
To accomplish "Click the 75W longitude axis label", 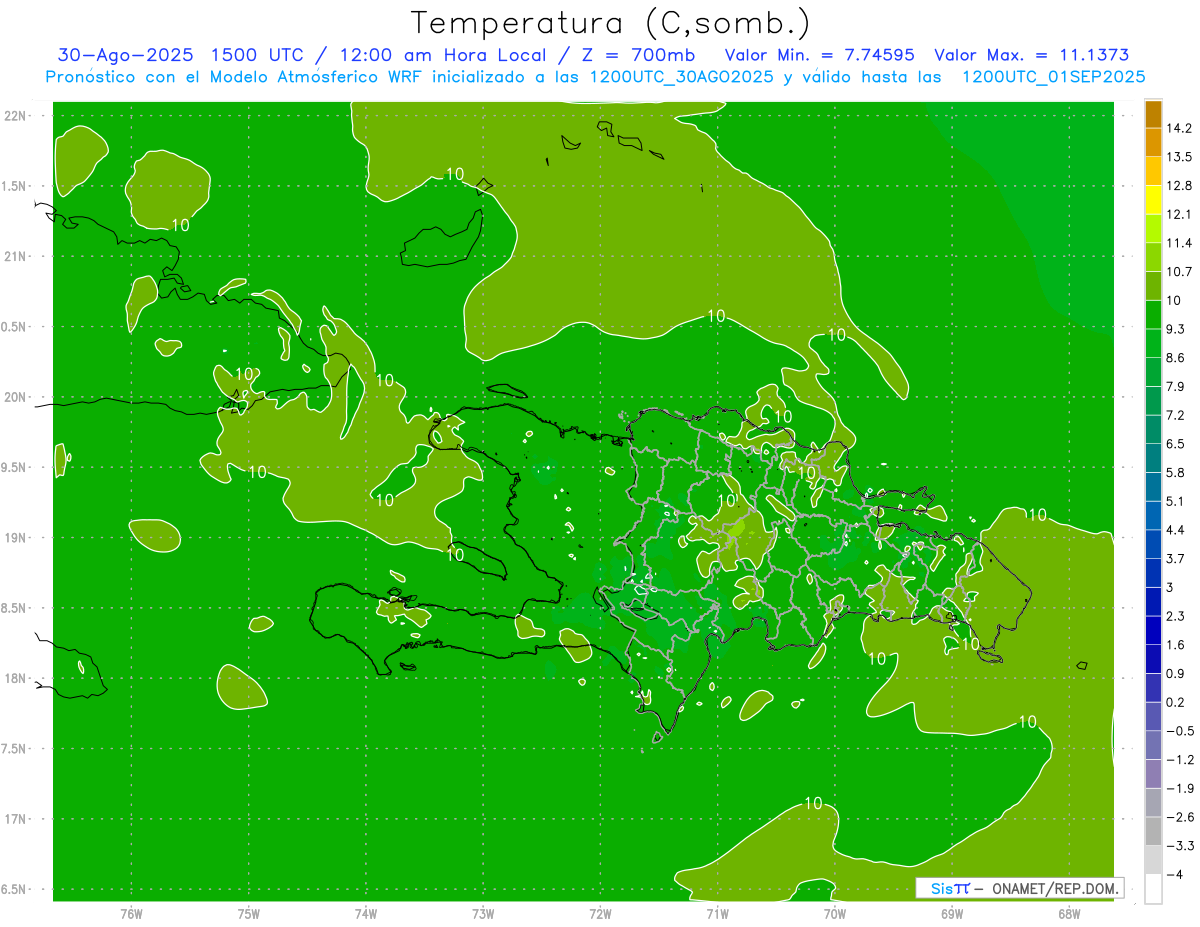I will [249, 913].
